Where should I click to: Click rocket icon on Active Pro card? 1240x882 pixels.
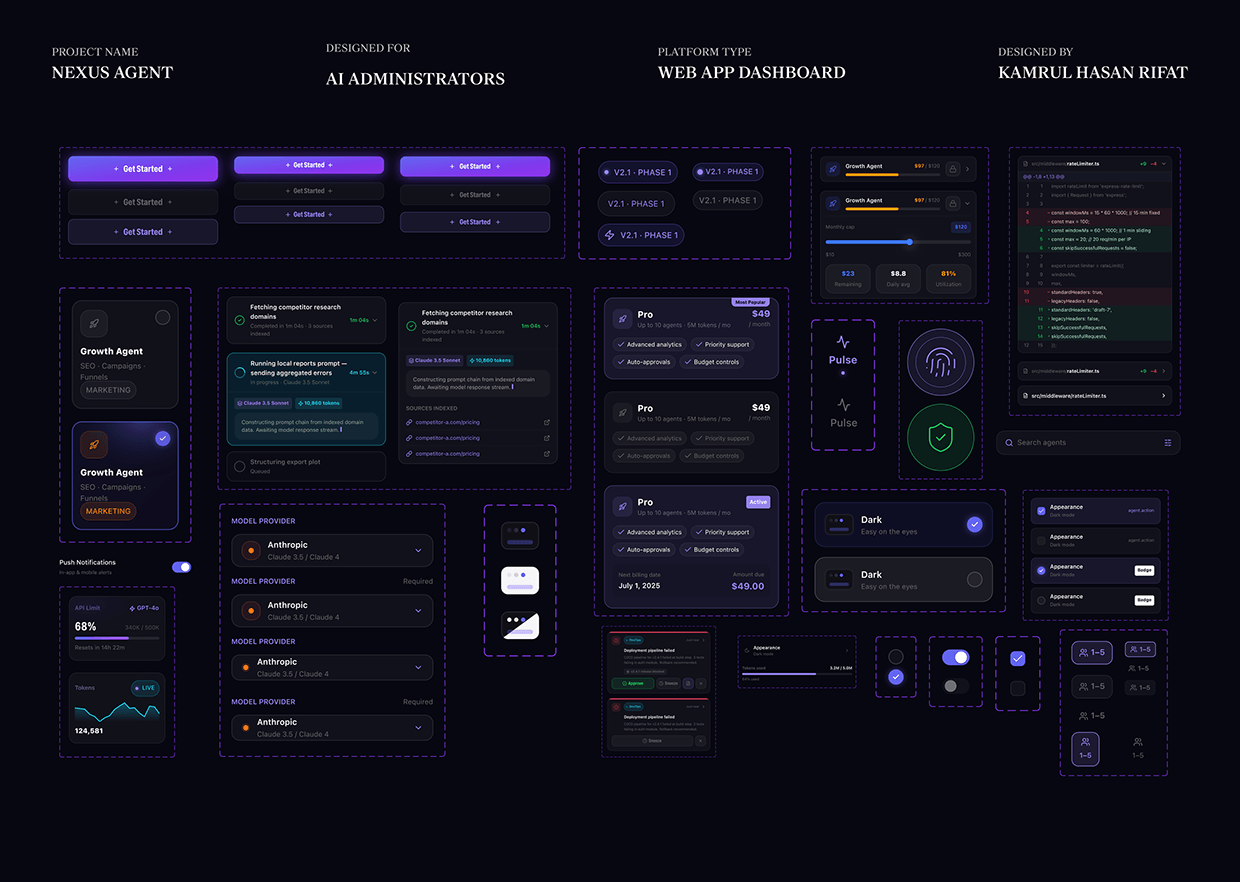coord(621,507)
